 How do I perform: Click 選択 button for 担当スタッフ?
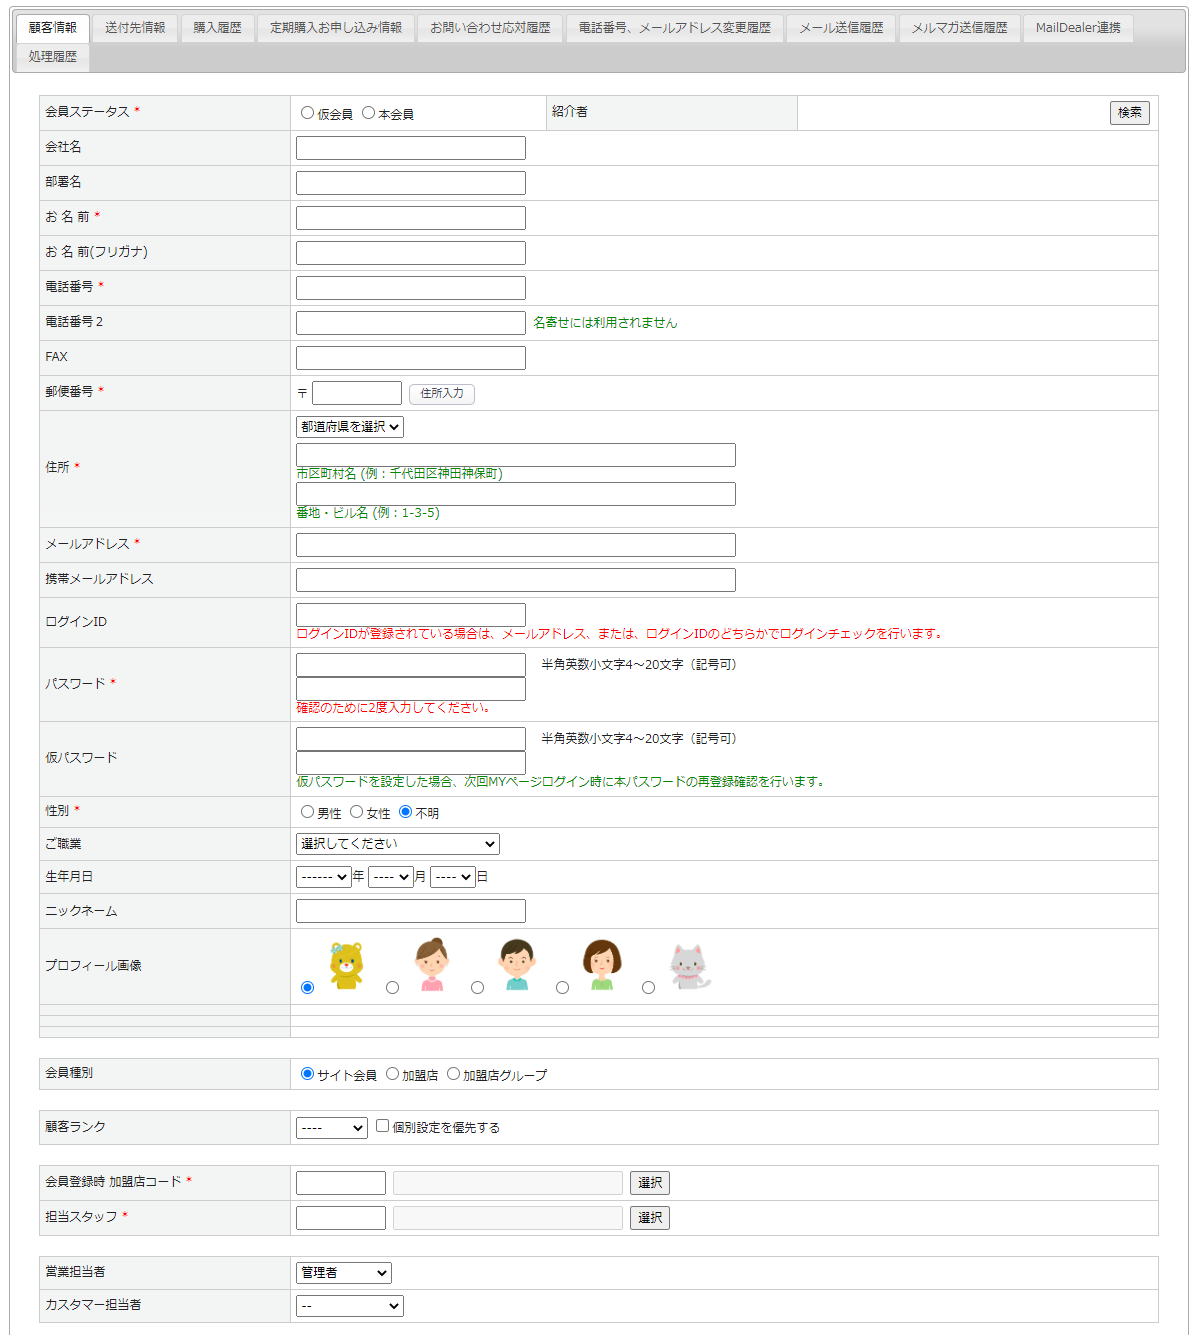[650, 1218]
